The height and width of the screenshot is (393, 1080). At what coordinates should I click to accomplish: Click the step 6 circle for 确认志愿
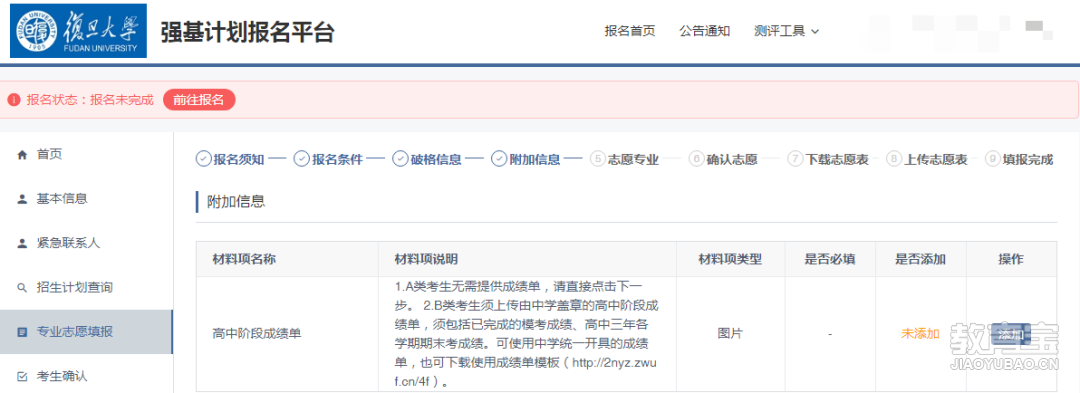coord(696,159)
